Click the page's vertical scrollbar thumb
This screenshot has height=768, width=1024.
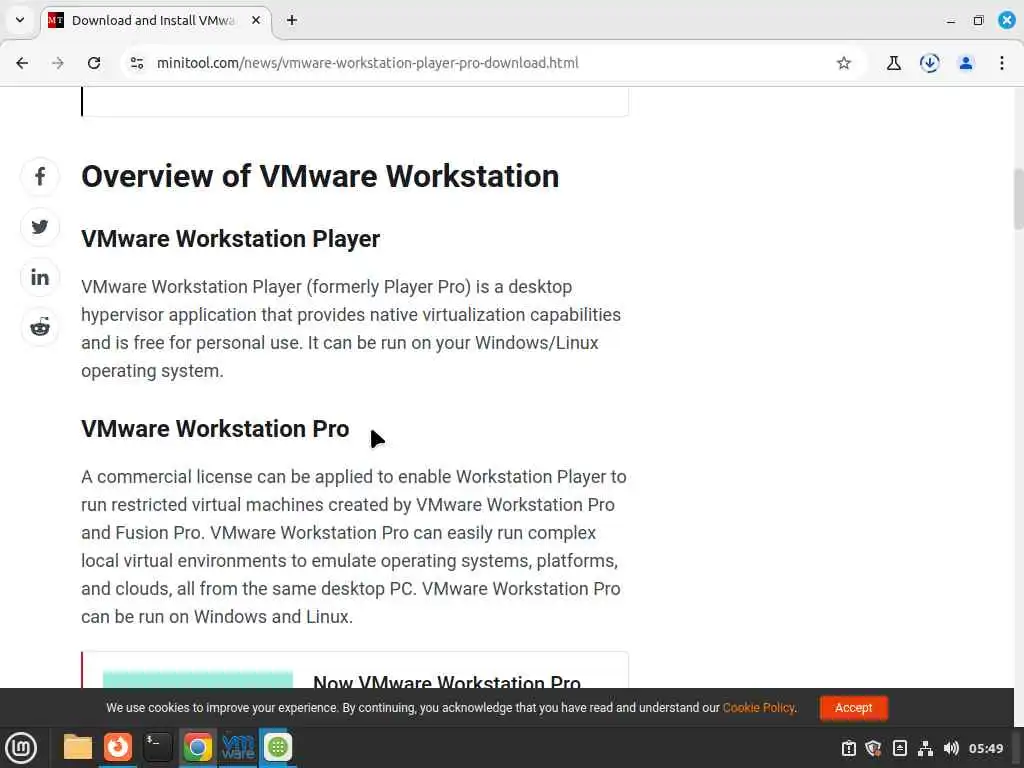[1018, 199]
